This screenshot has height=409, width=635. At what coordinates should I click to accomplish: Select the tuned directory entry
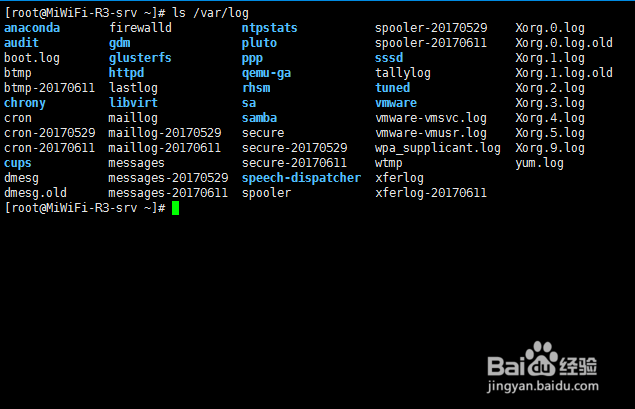[x=393, y=88]
